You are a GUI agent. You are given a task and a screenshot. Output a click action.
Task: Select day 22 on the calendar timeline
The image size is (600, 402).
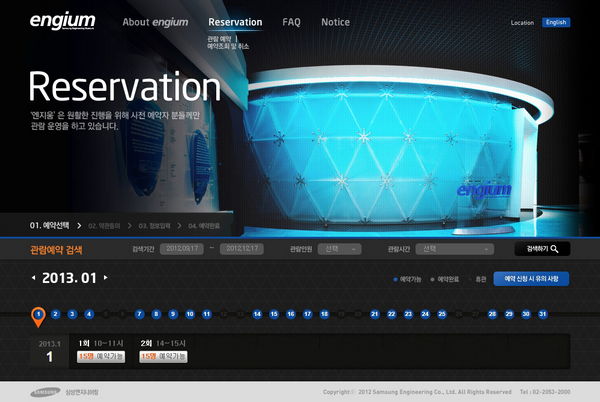coord(391,314)
